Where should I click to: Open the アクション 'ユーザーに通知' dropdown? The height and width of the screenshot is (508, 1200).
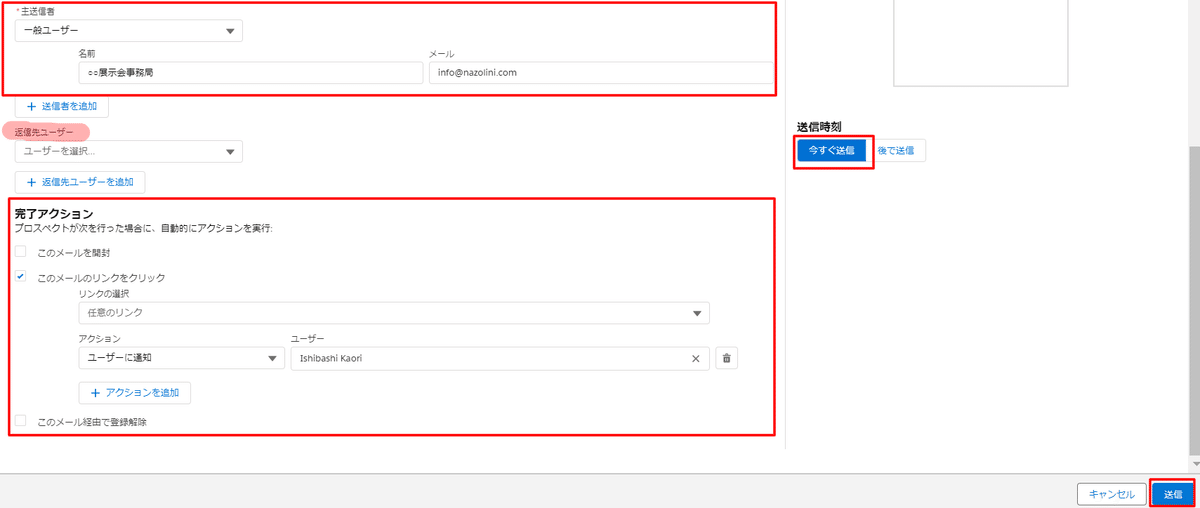pos(182,359)
